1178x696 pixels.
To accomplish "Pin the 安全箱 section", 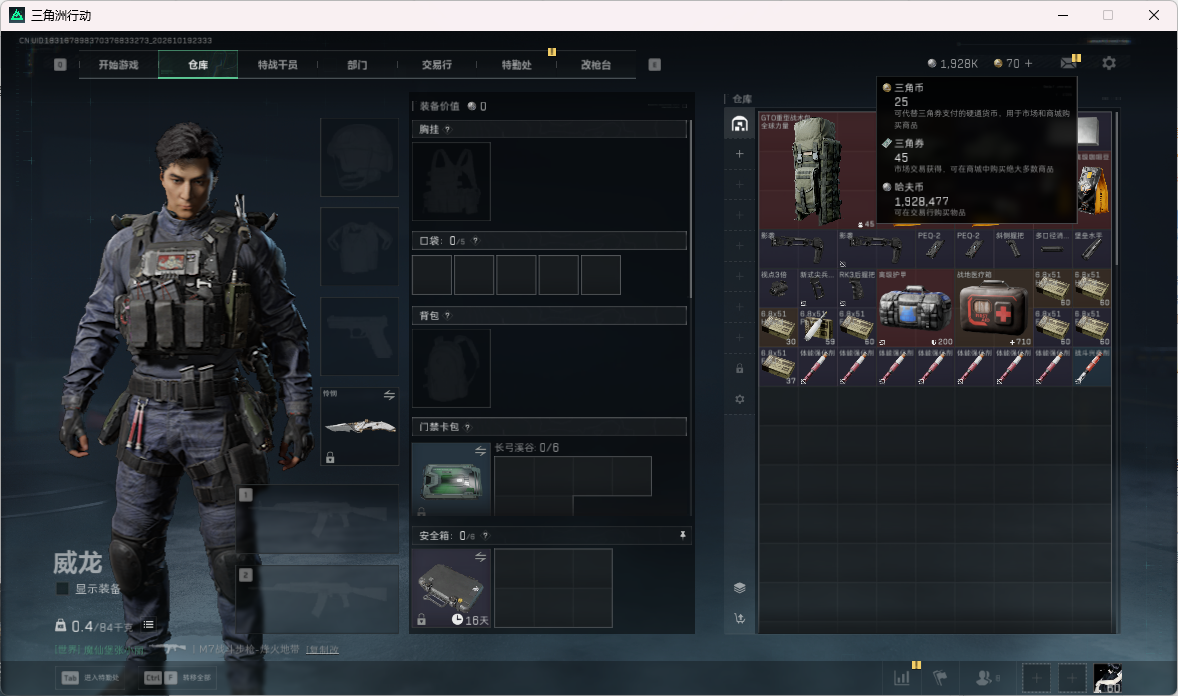I will [x=682, y=535].
